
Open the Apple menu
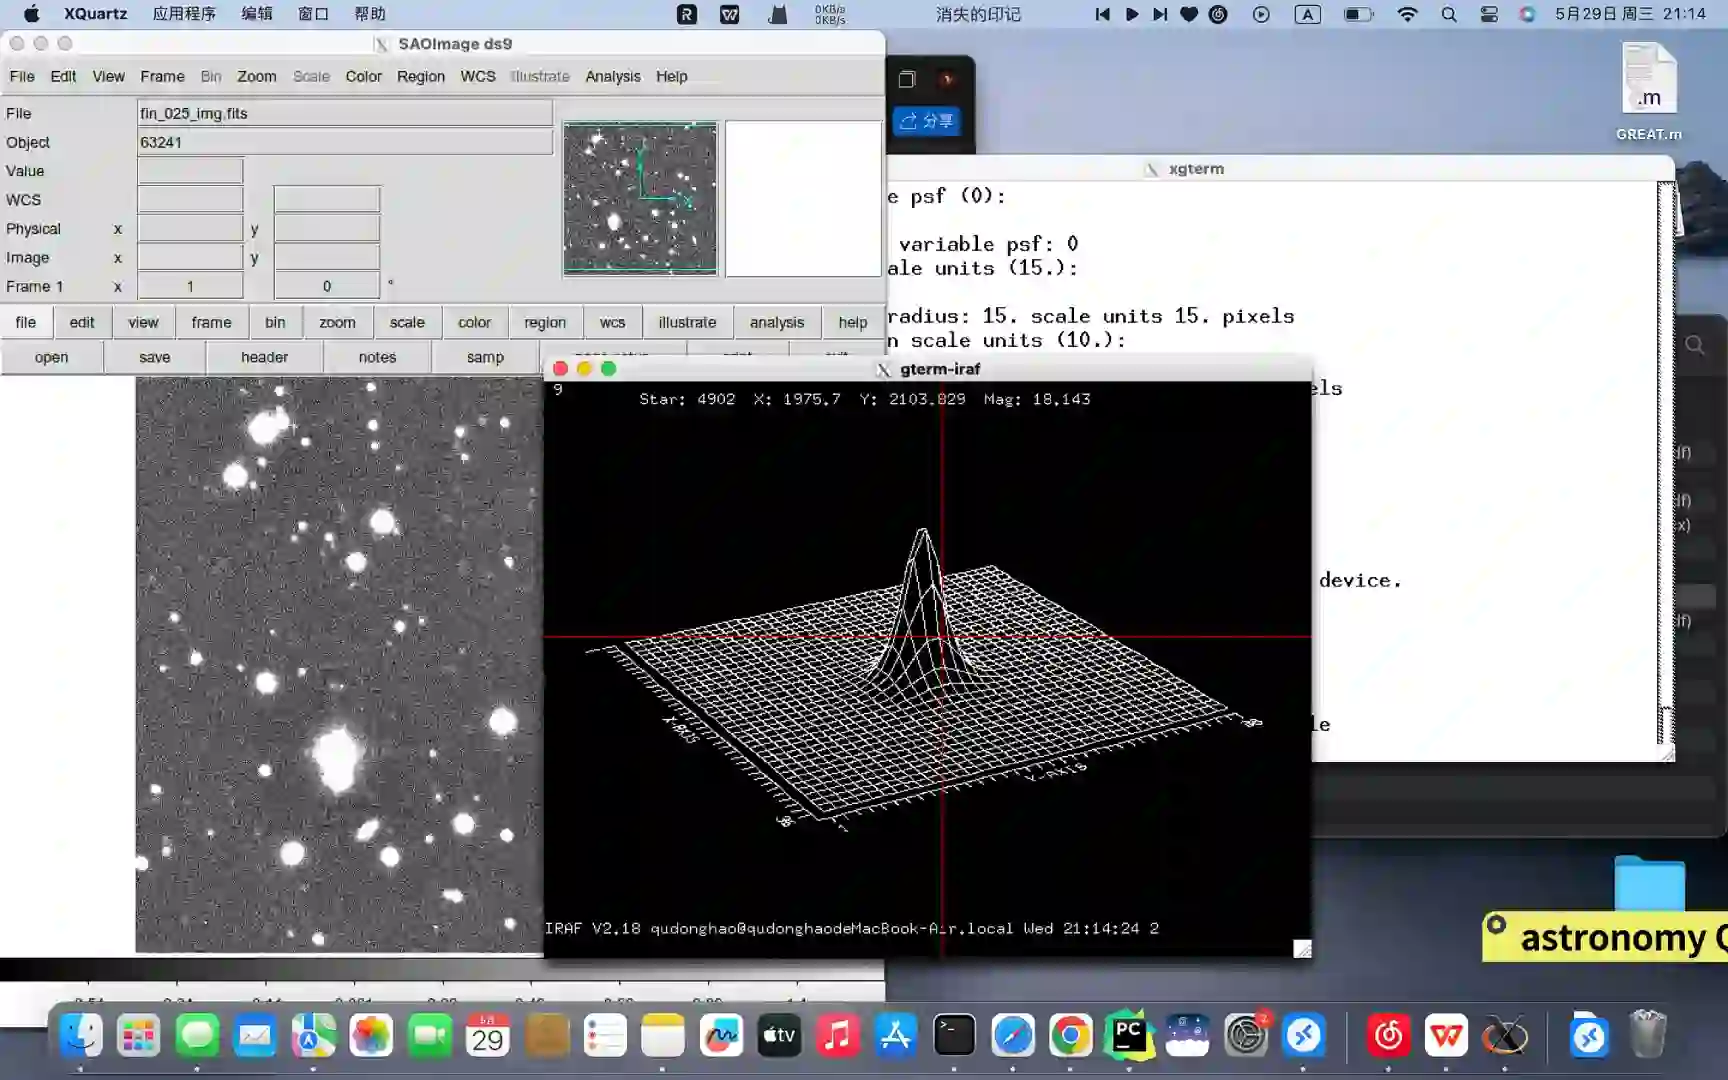point(31,14)
